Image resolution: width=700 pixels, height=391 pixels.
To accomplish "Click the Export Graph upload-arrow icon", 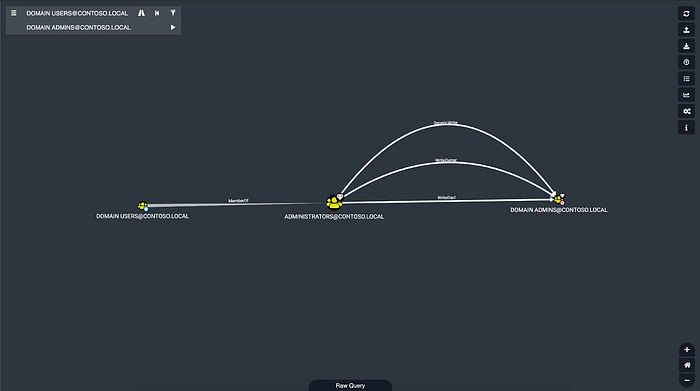I will (x=686, y=30).
